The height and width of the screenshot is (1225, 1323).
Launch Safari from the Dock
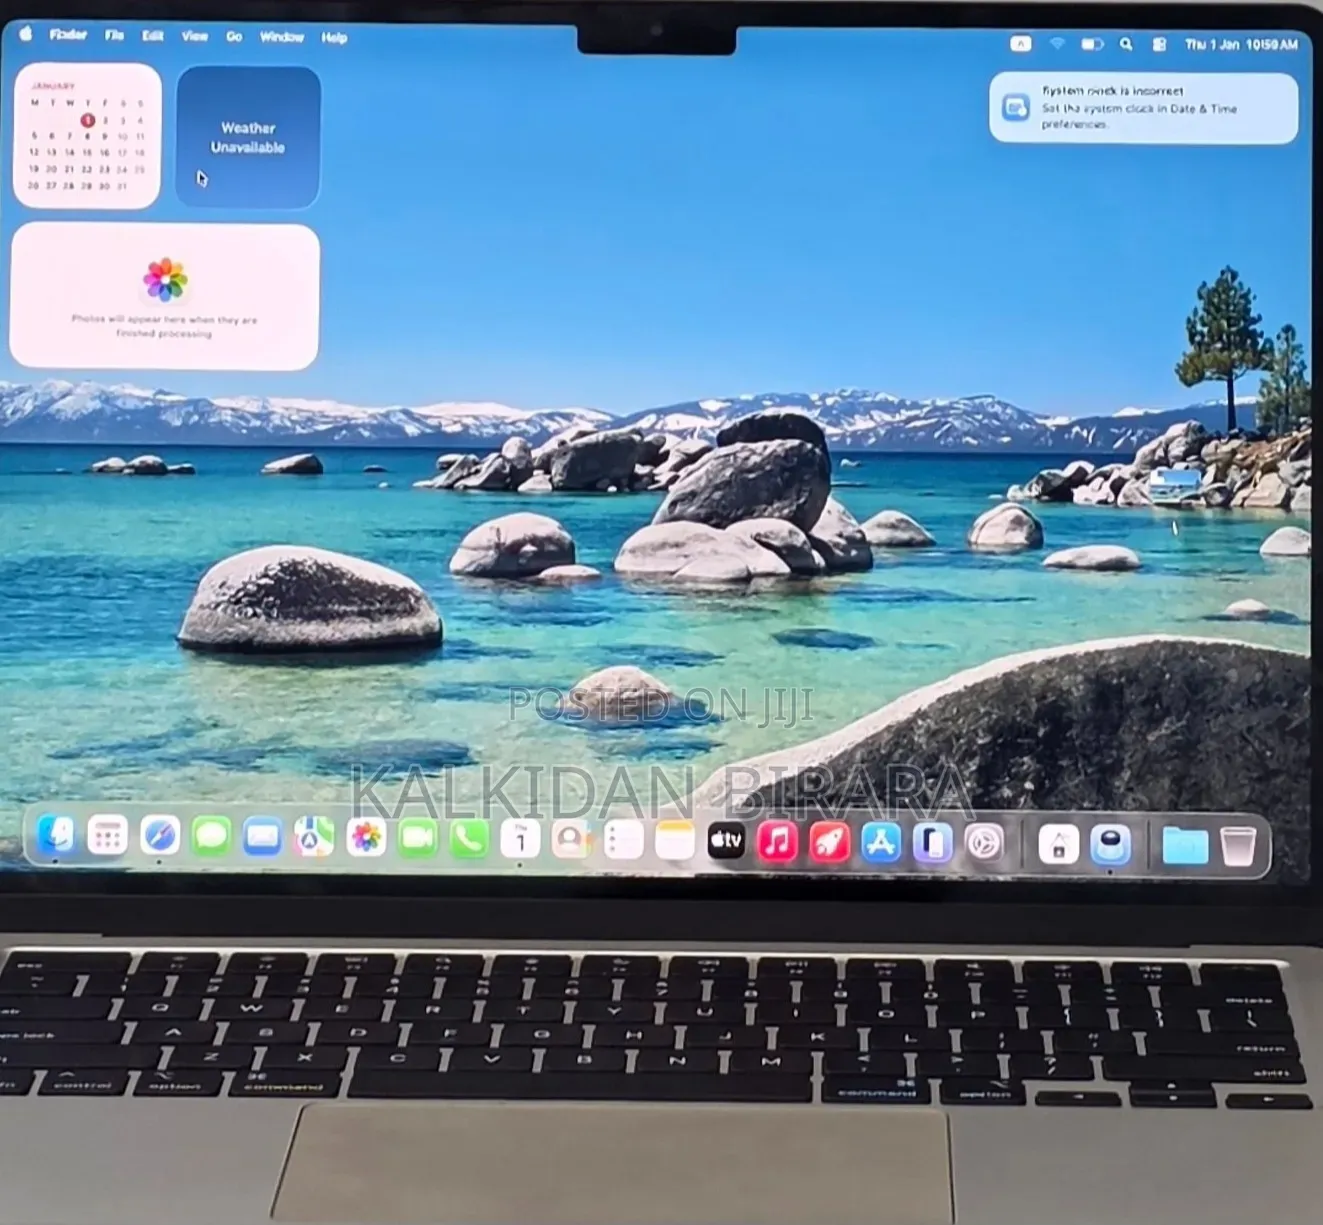159,836
